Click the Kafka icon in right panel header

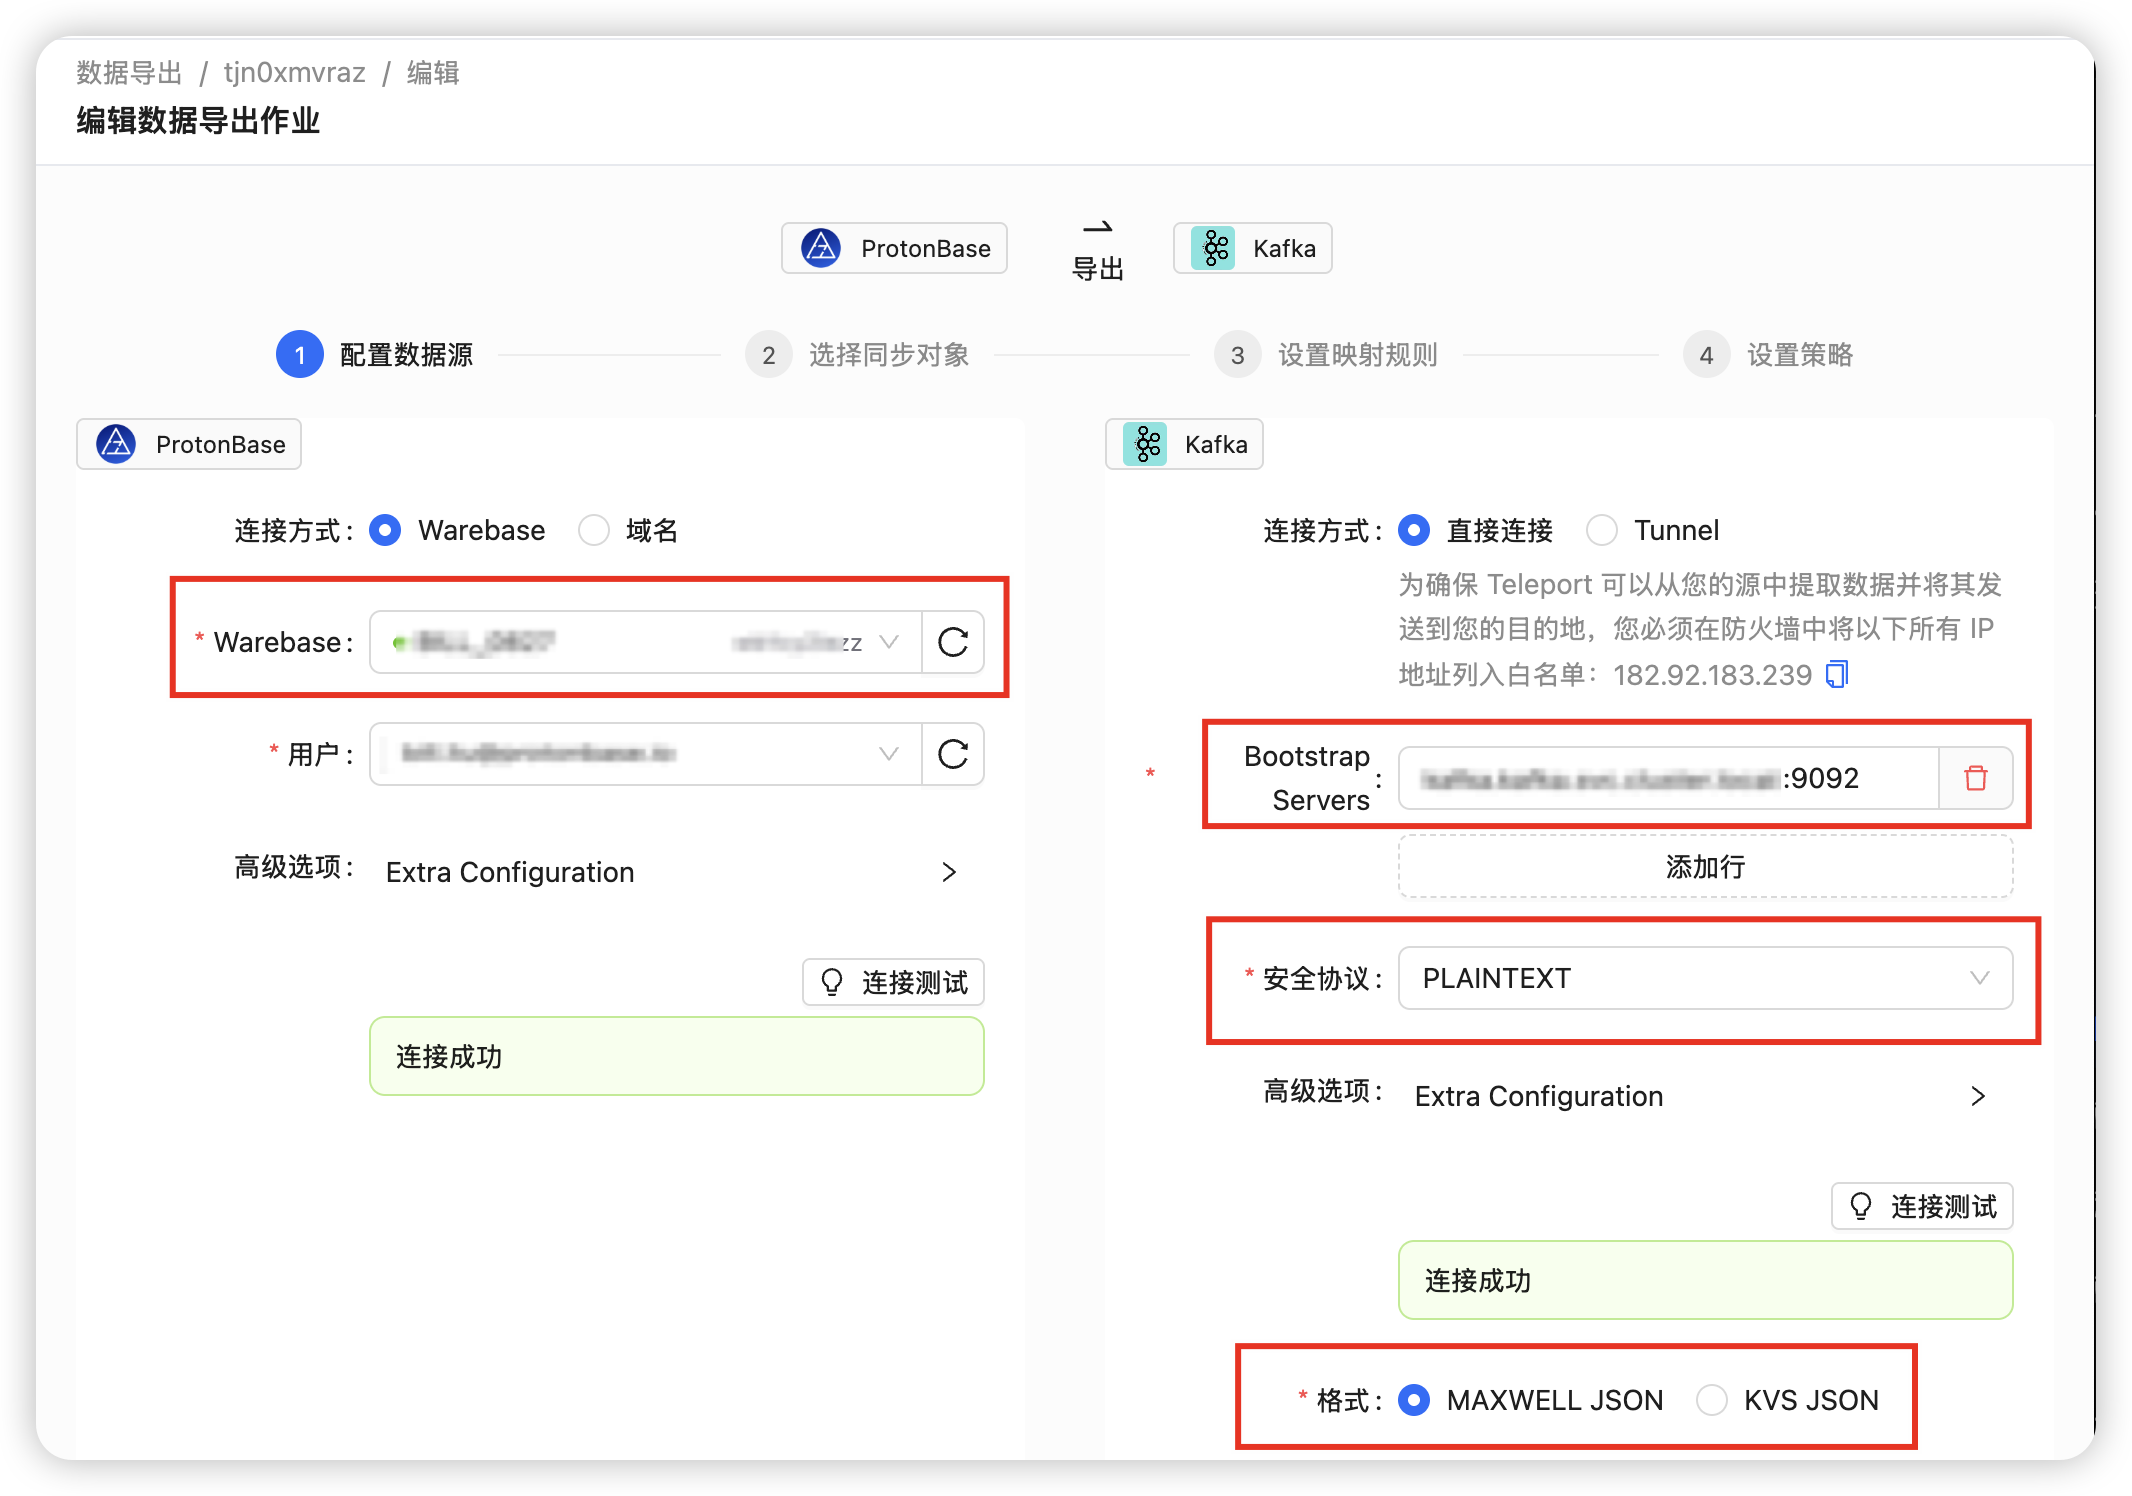1145,444
